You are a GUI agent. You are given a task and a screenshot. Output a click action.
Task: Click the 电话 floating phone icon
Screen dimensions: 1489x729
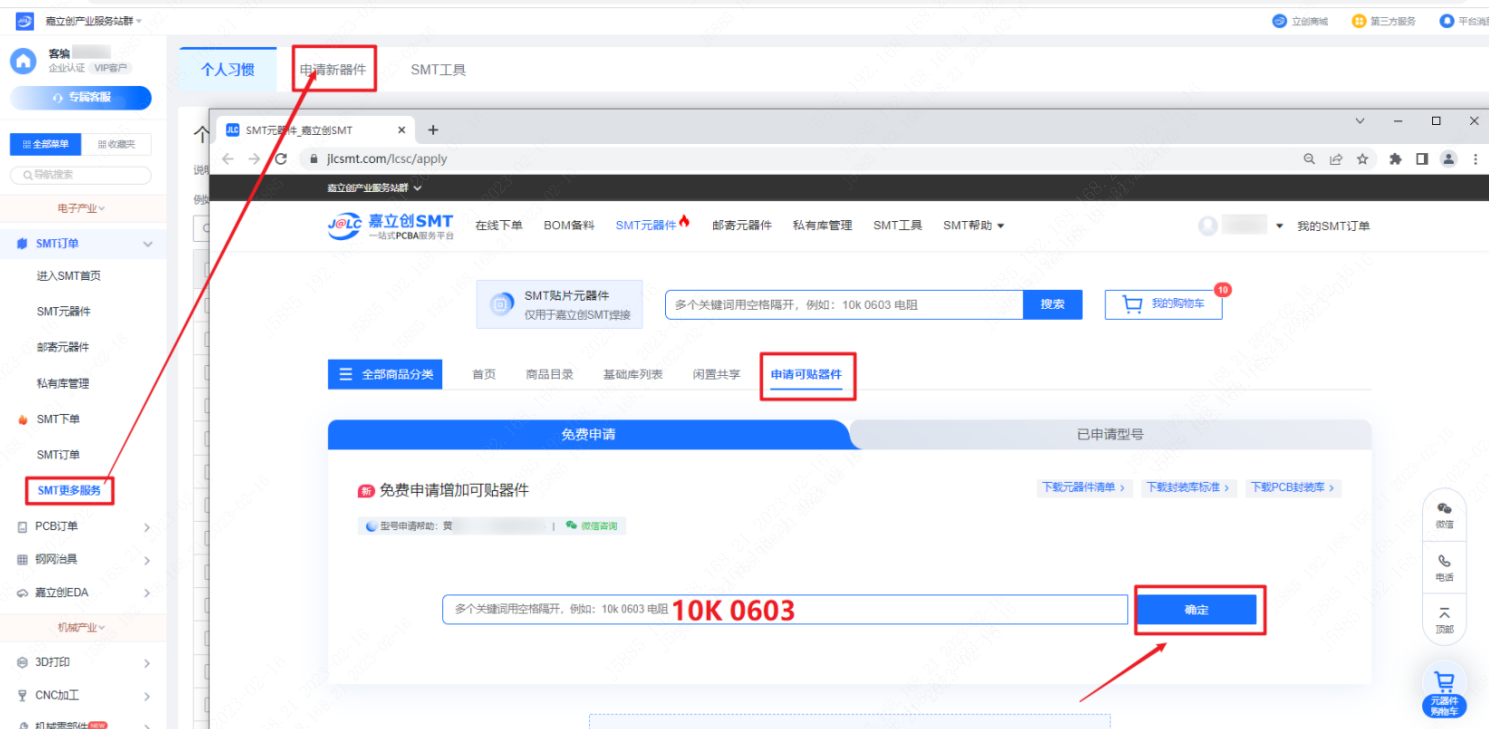[x=1444, y=567]
